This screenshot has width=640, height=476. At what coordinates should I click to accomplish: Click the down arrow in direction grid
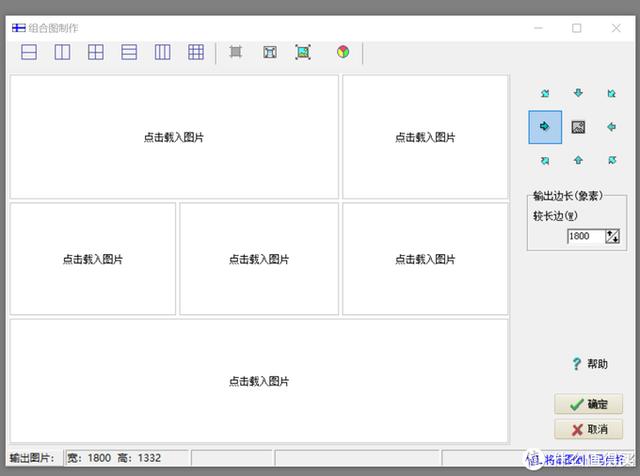coord(578,93)
